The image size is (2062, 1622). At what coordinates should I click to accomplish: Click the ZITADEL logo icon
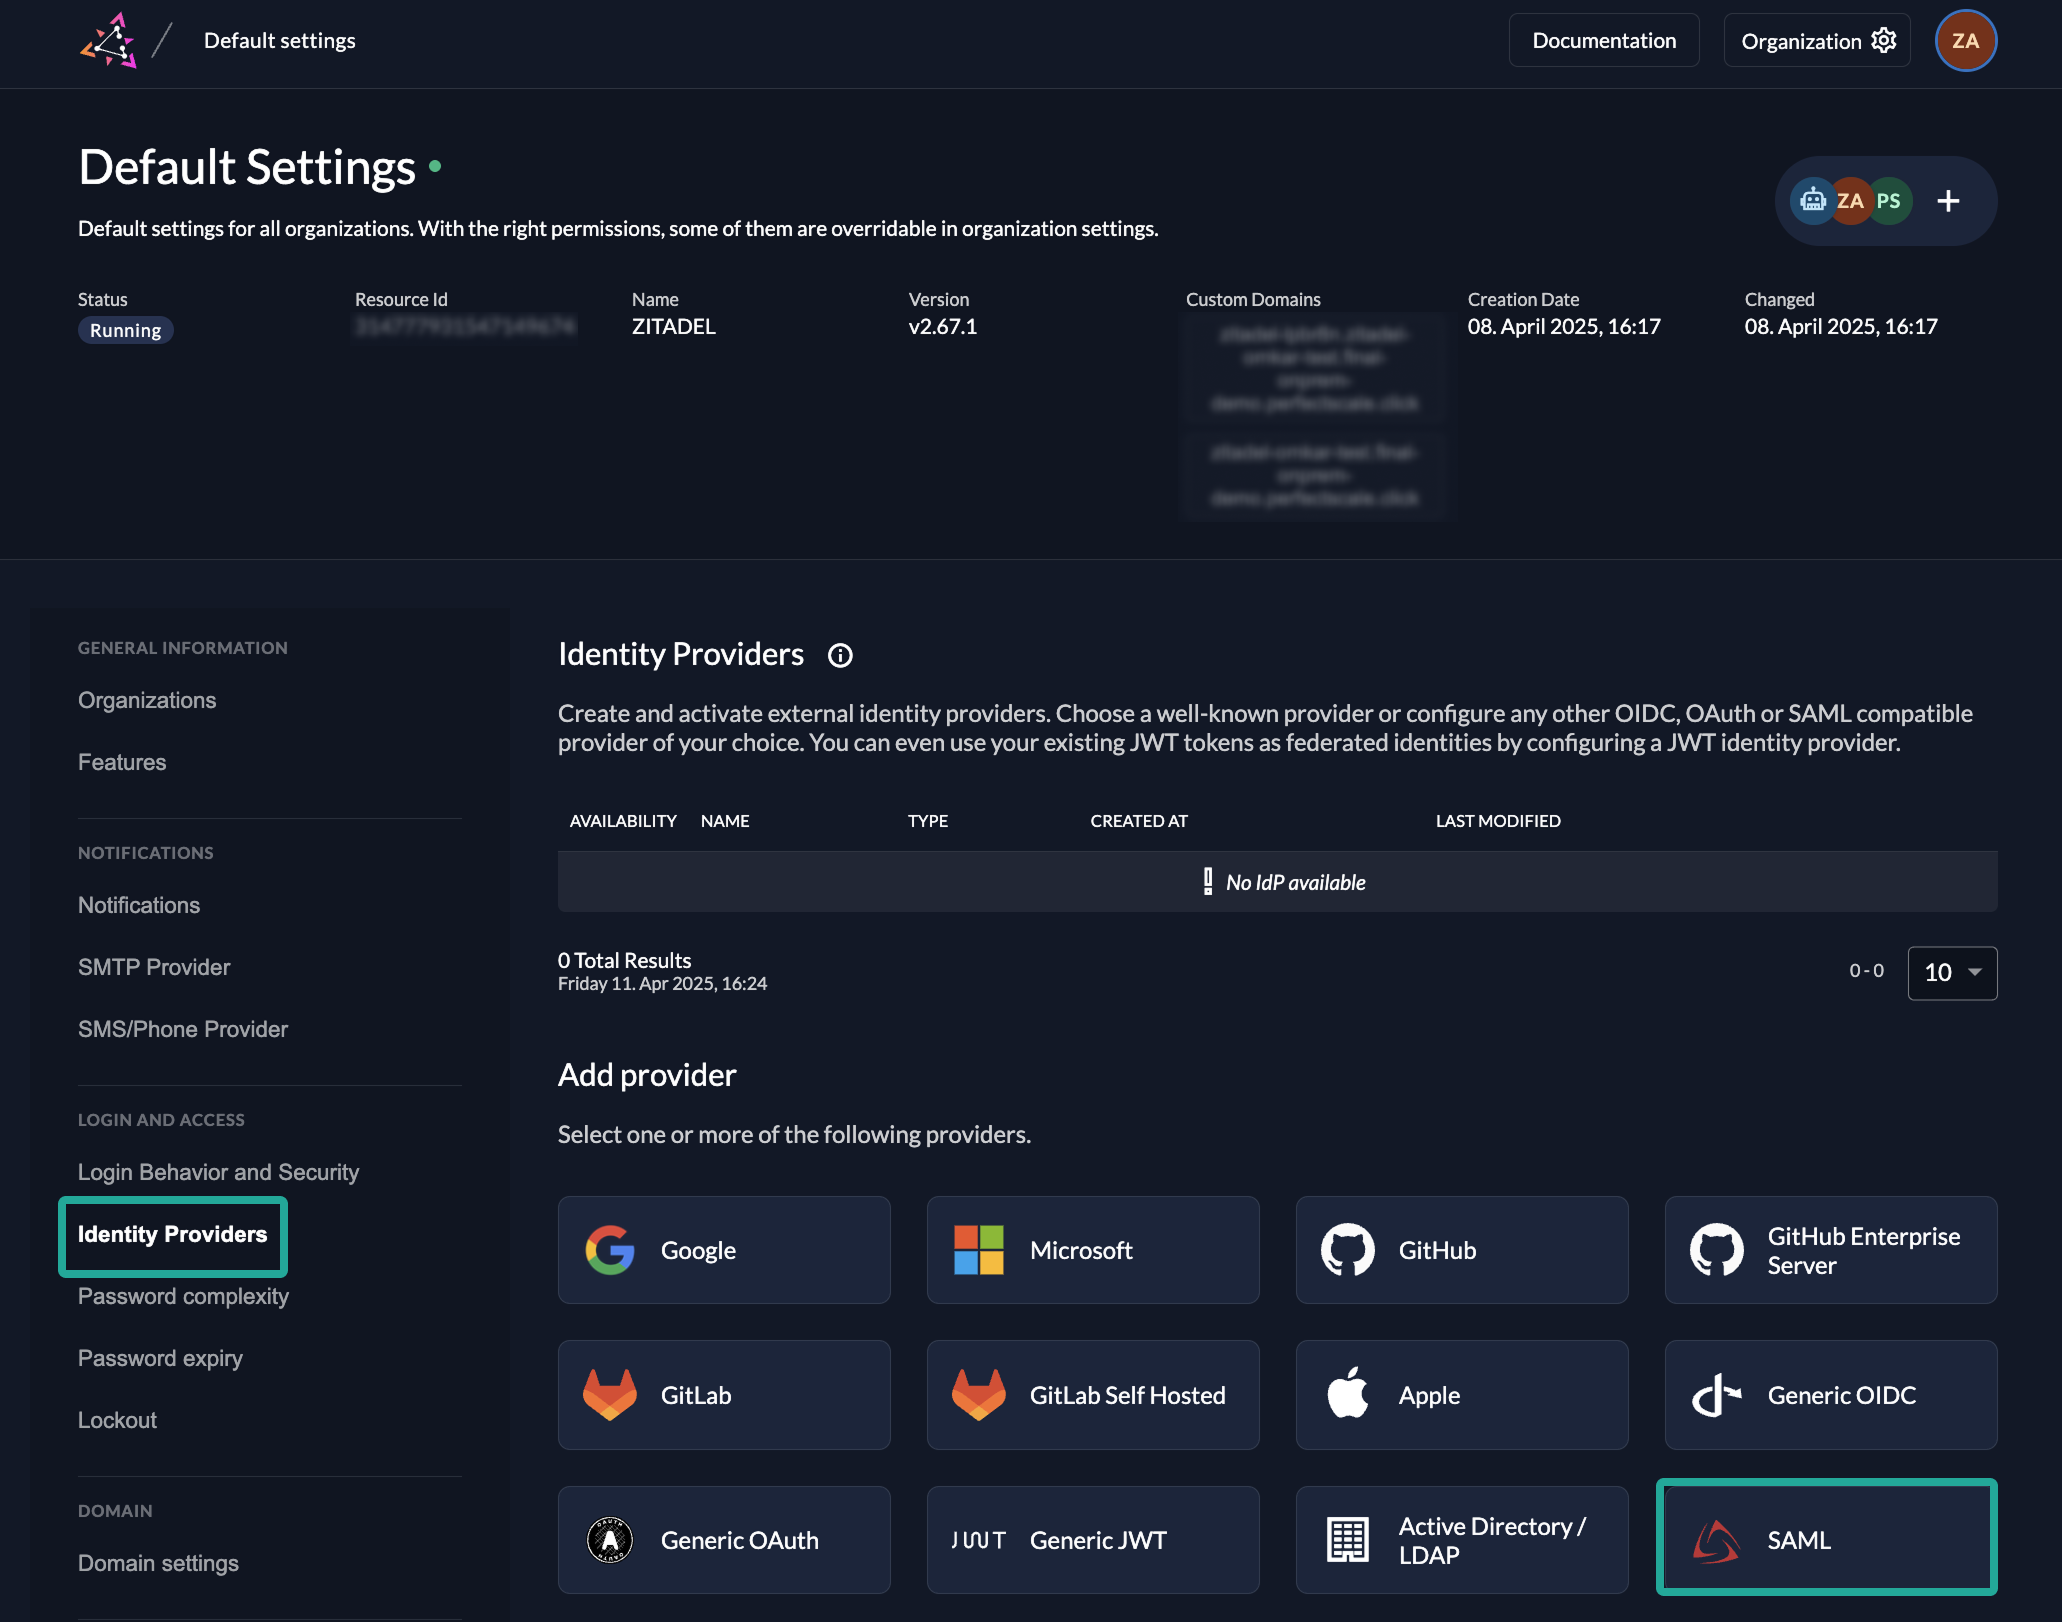[x=108, y=40]
